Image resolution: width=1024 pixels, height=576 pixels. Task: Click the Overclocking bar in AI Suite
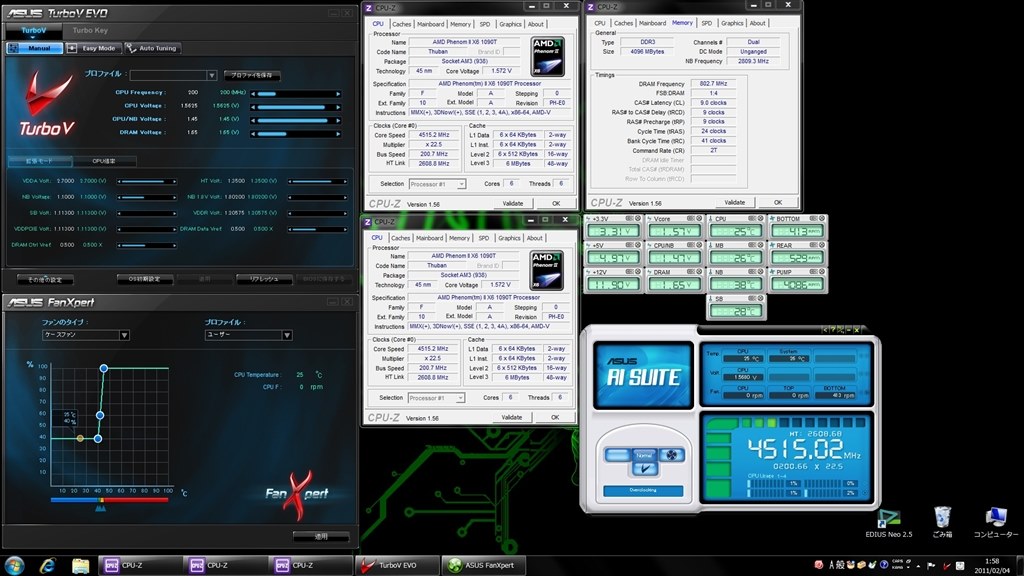[643, 490]
